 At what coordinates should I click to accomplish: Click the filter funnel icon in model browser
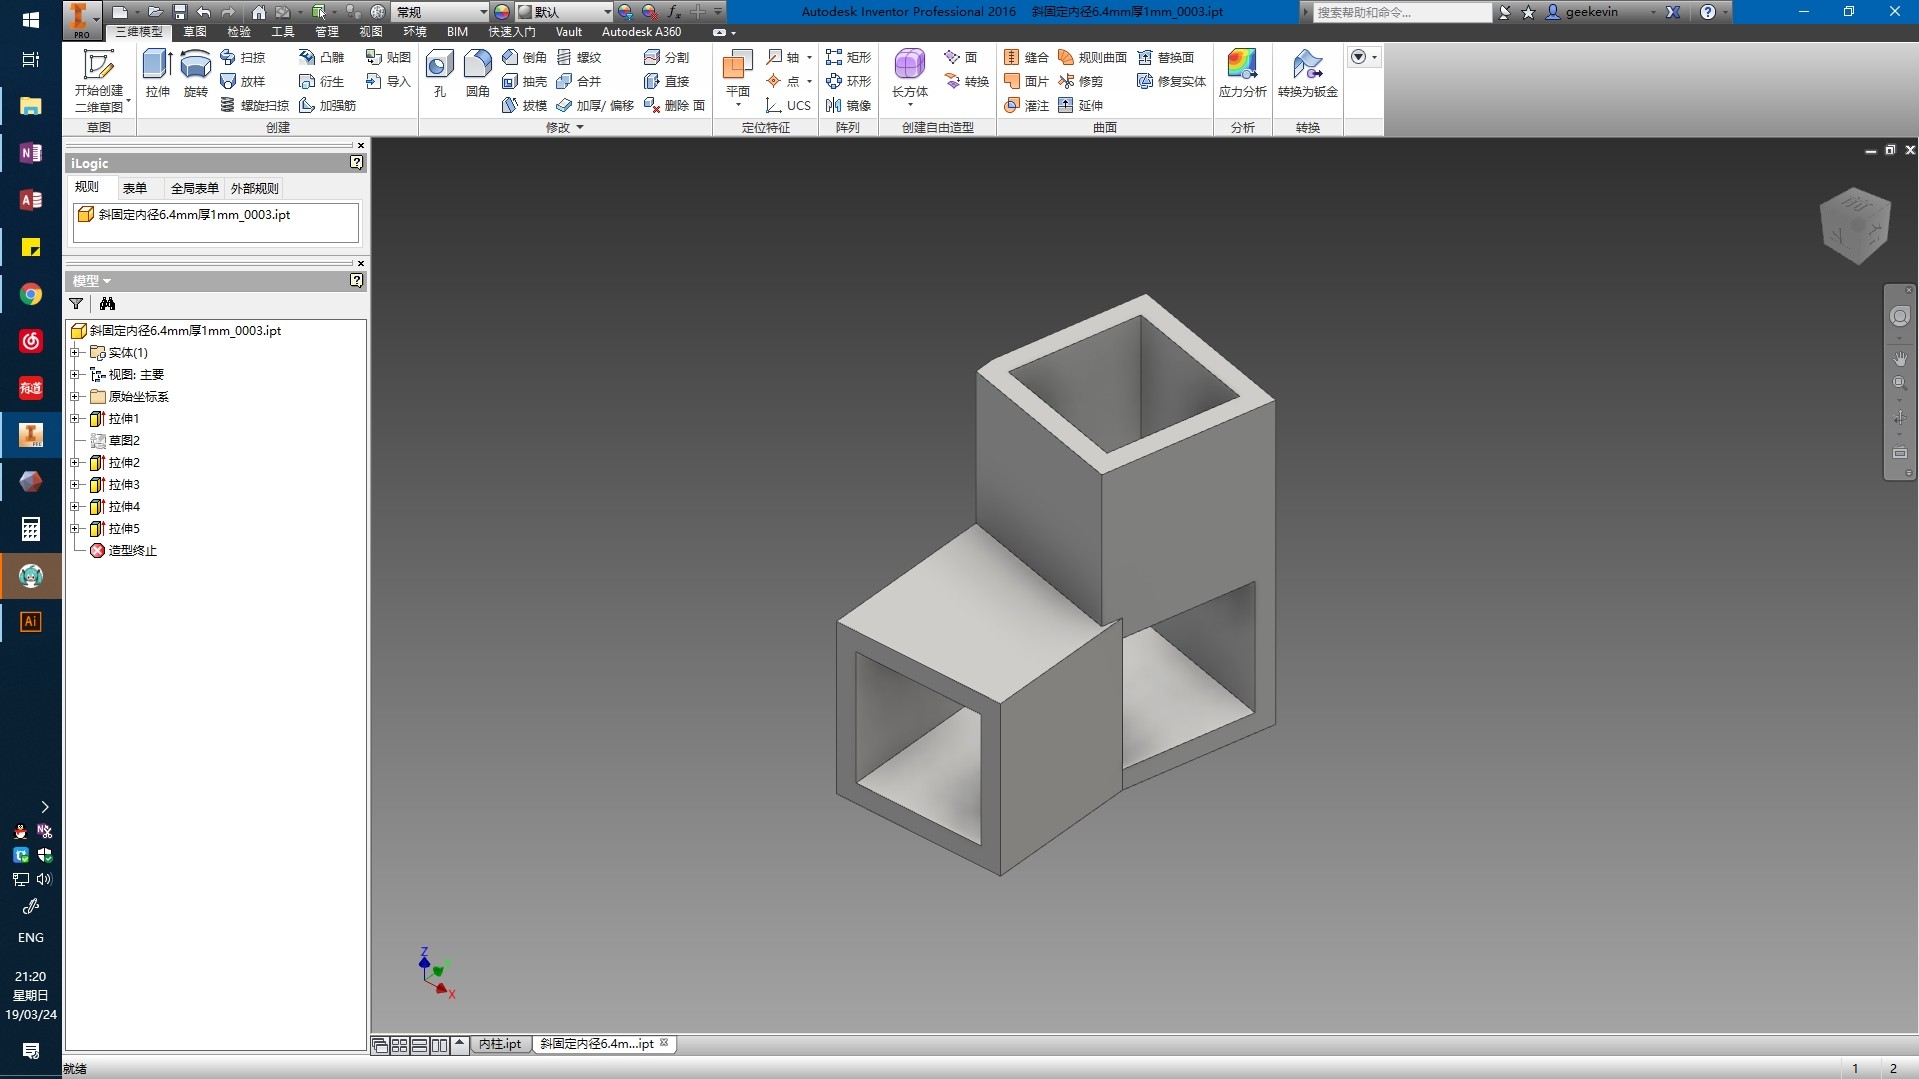[76, 304]
